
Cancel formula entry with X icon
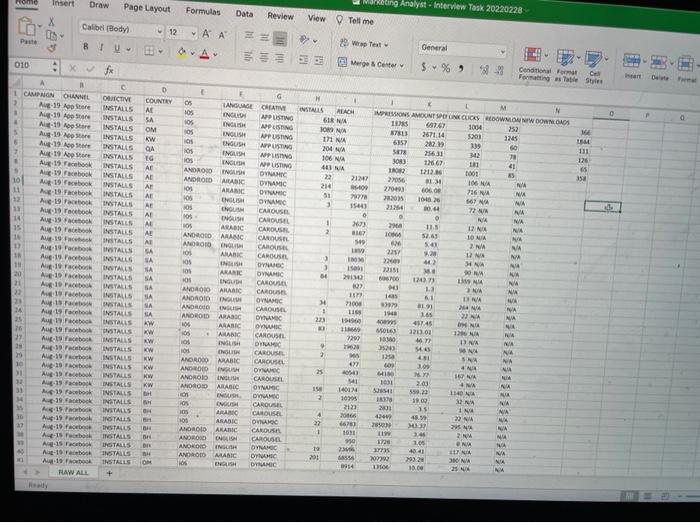[72, 68]
